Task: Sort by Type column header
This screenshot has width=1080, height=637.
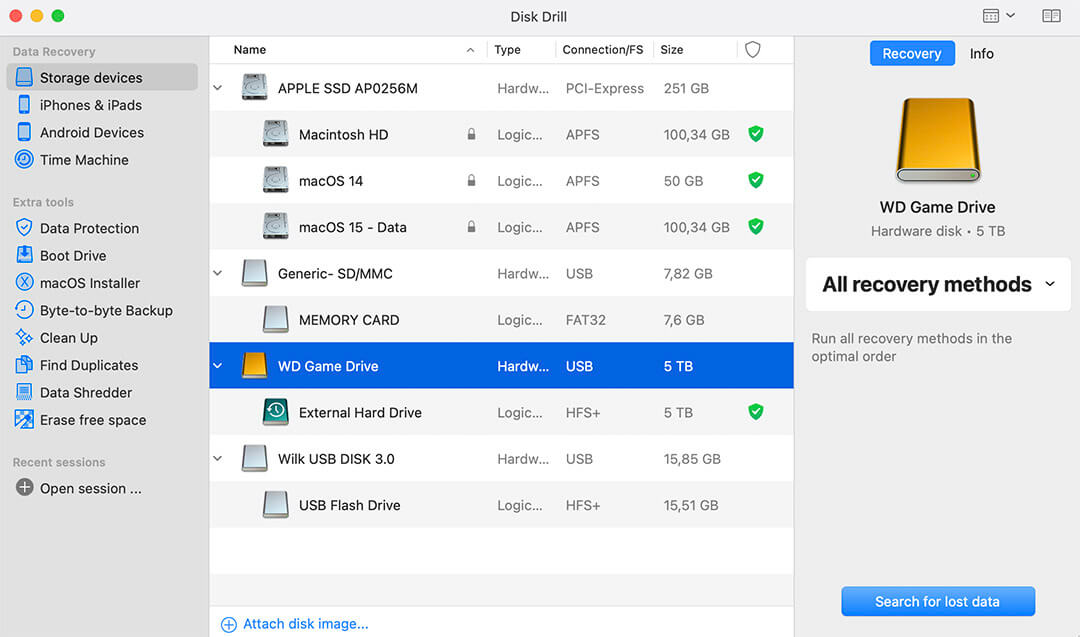Action: (x=507, y=50)
